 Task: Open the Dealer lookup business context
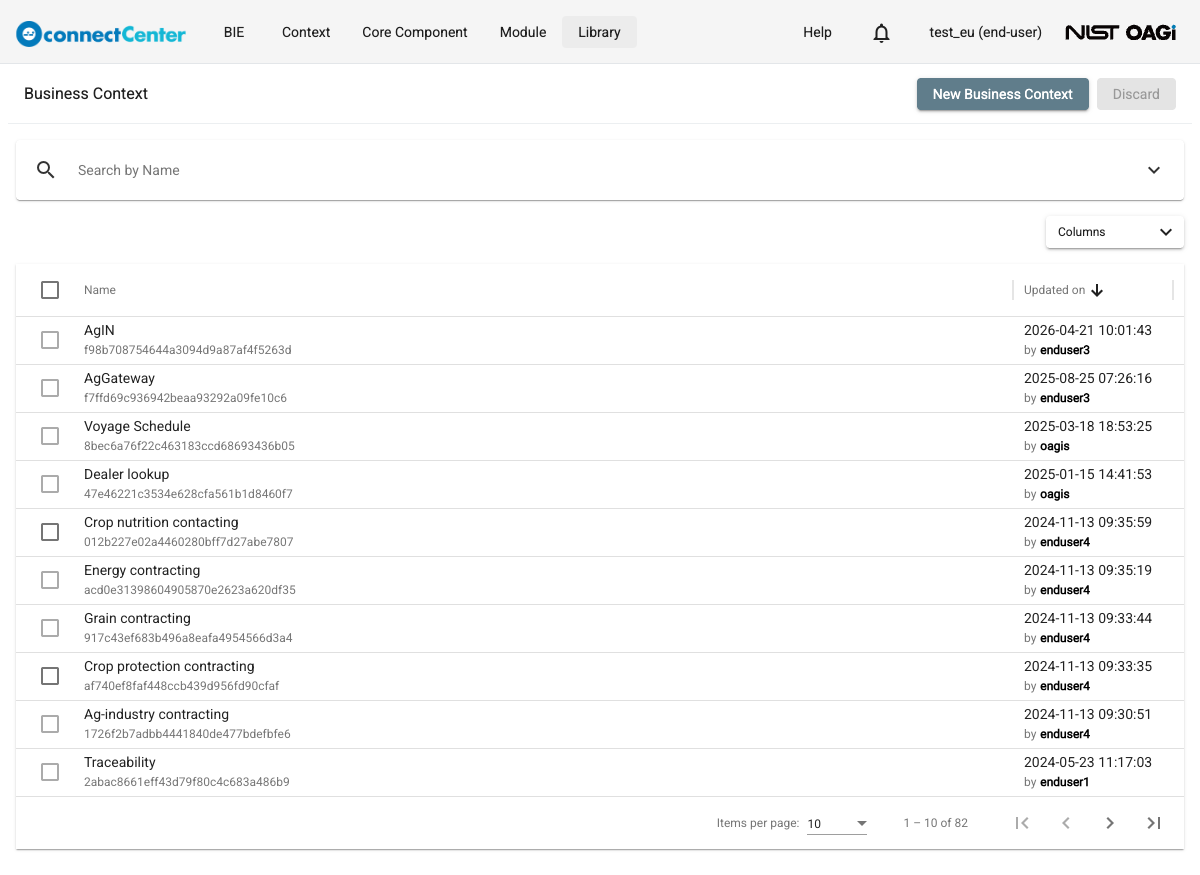(126, 474)
